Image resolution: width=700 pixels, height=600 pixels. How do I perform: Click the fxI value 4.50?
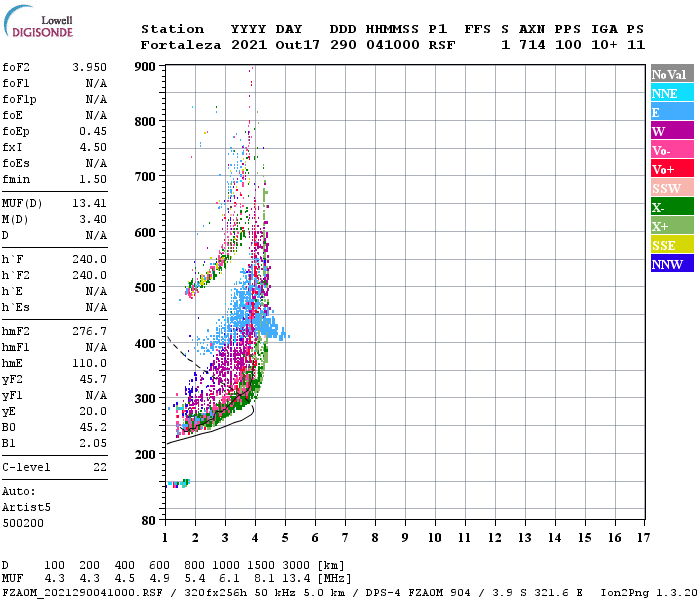point(93,147)
